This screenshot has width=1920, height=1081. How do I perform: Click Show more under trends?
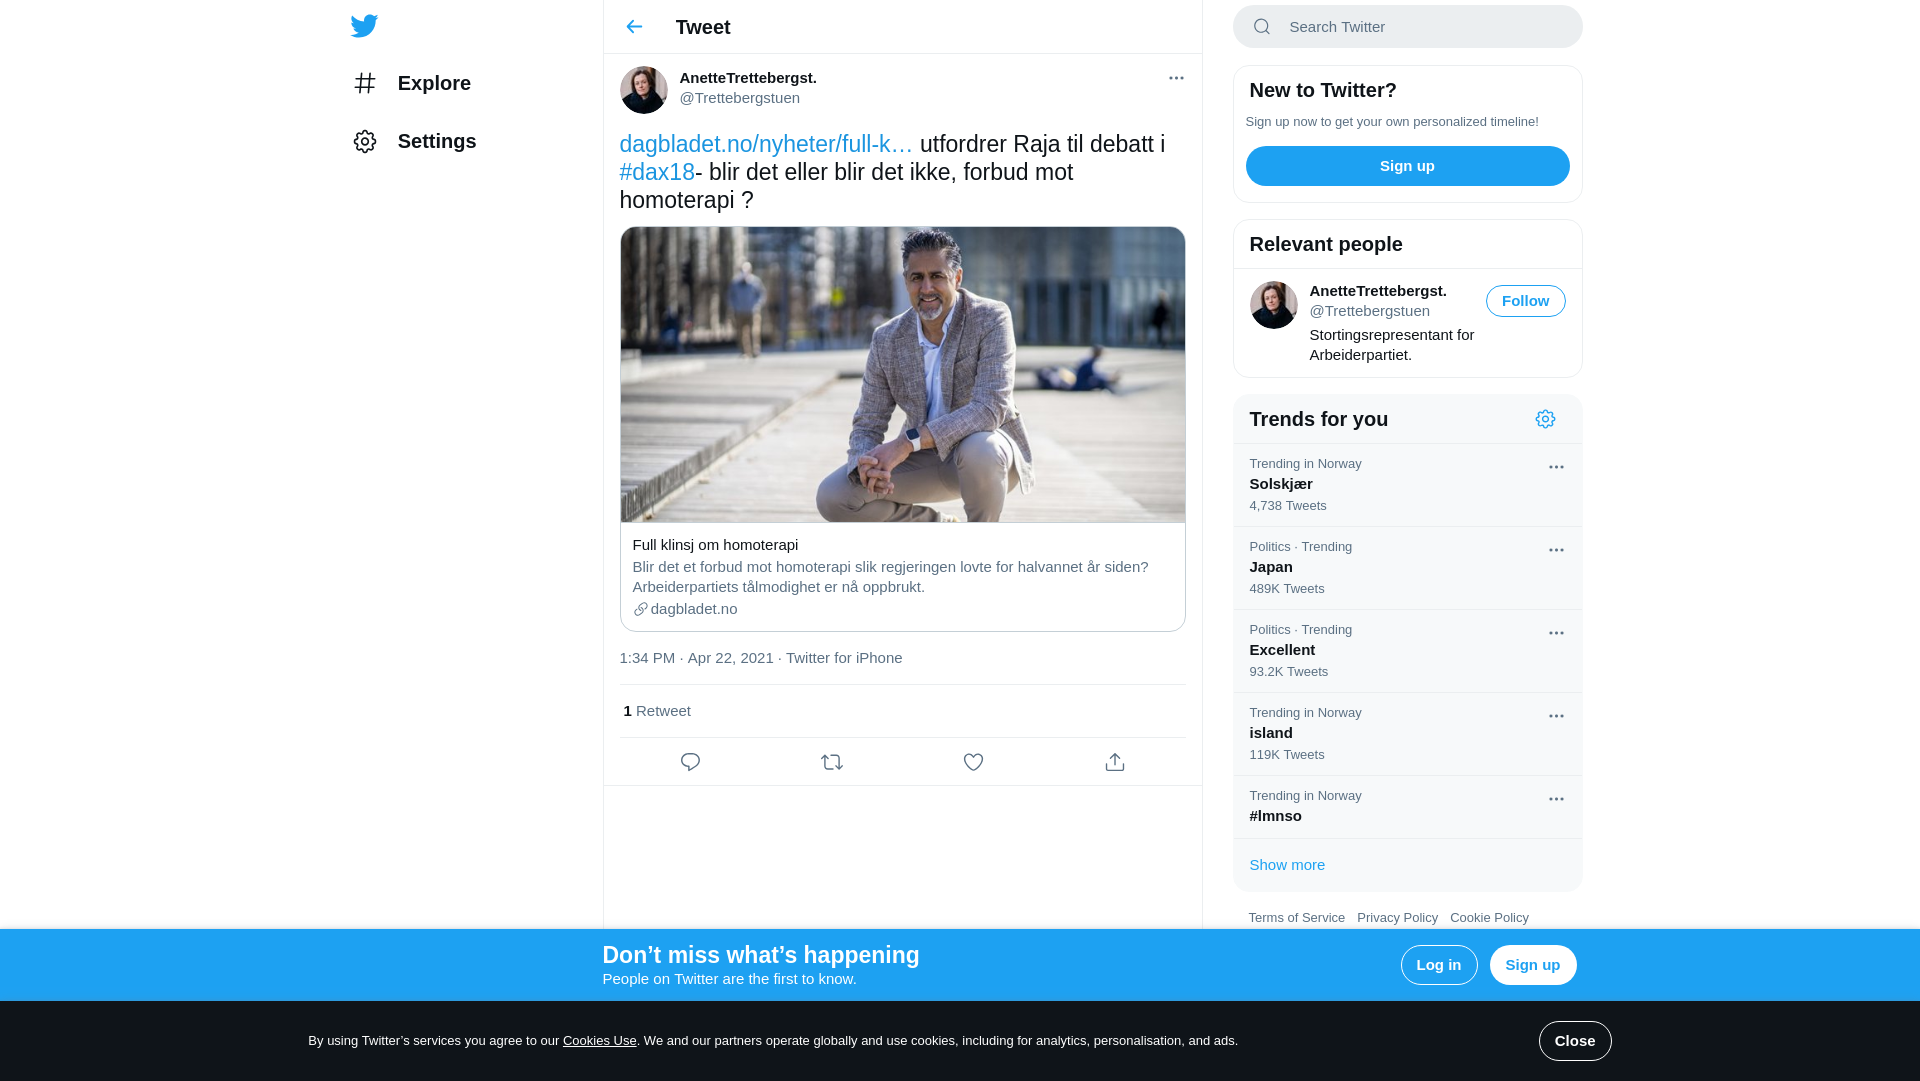tap(1287, 865)
